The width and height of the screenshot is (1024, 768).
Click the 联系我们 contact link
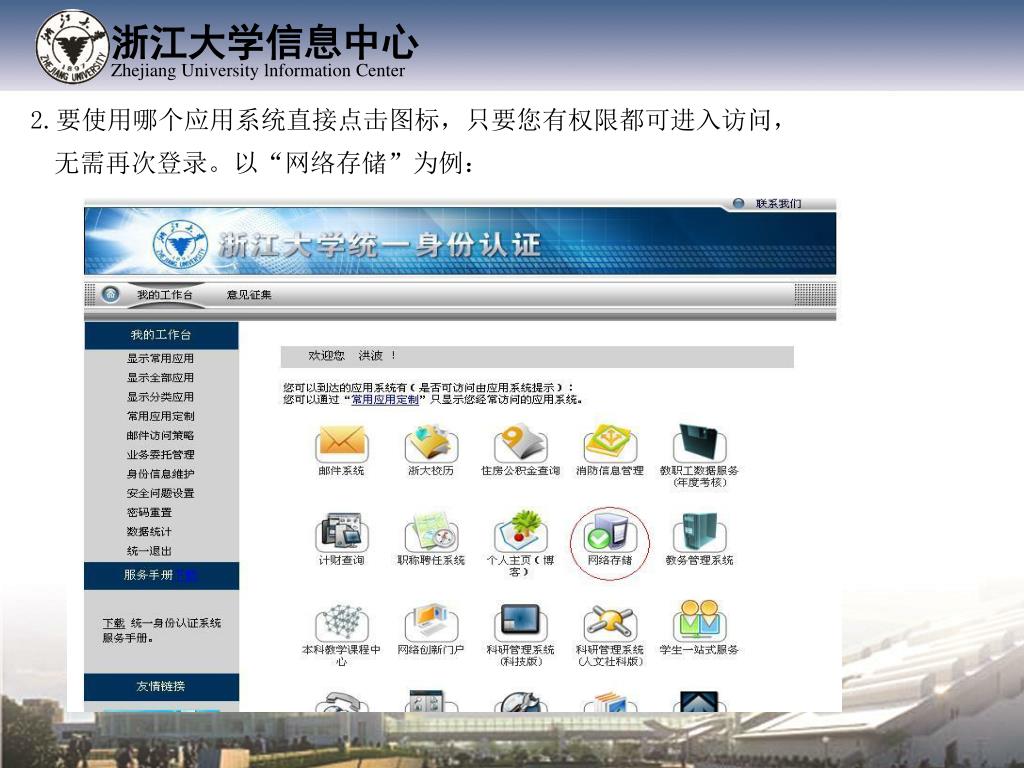tap(778, 203)
